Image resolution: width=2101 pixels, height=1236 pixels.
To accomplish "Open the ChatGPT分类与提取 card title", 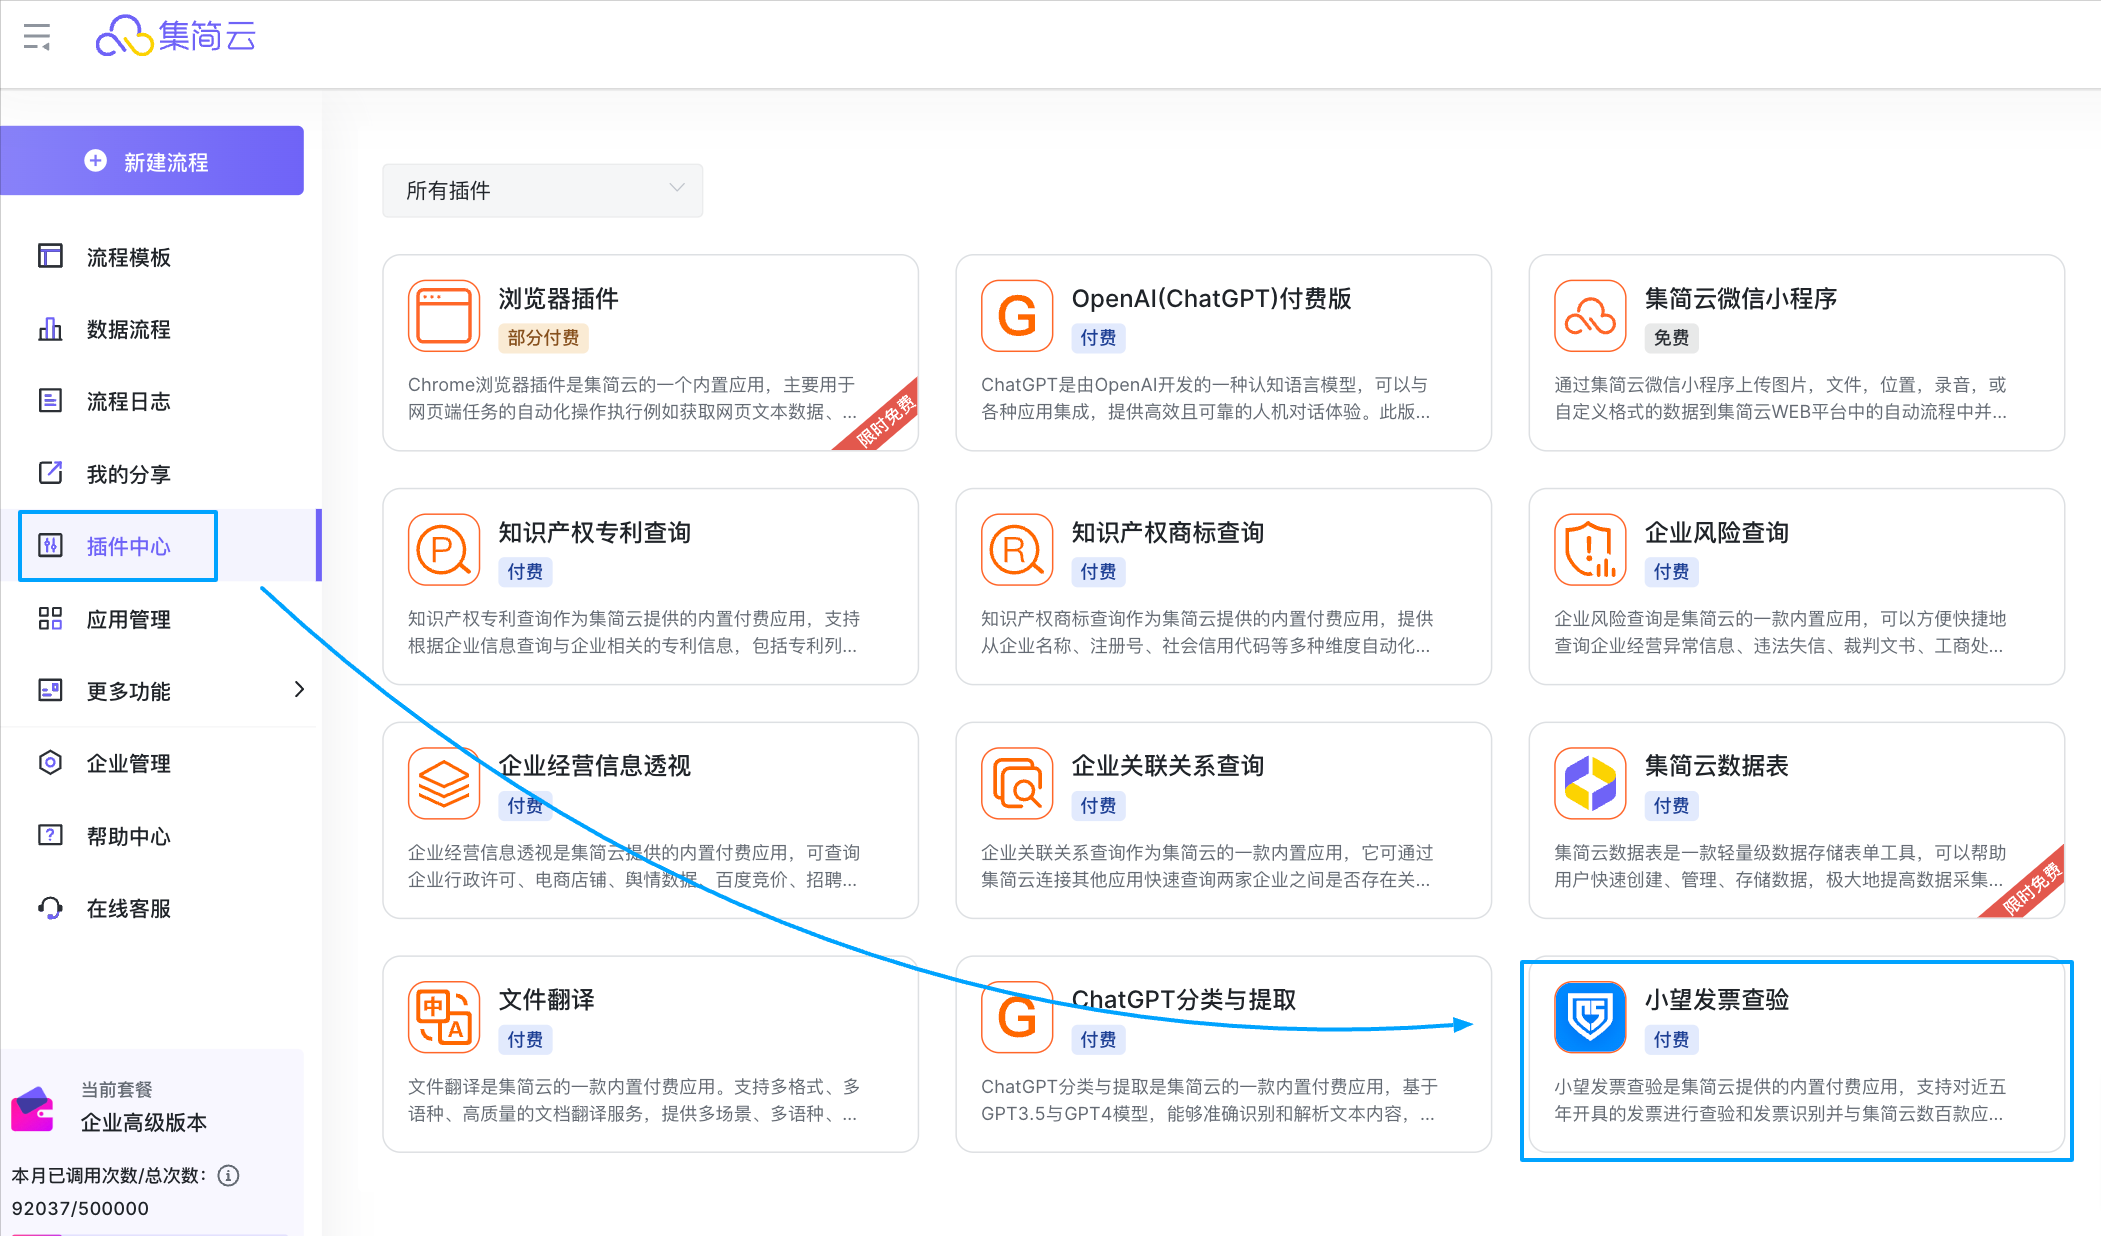I will coord(1183,999).
